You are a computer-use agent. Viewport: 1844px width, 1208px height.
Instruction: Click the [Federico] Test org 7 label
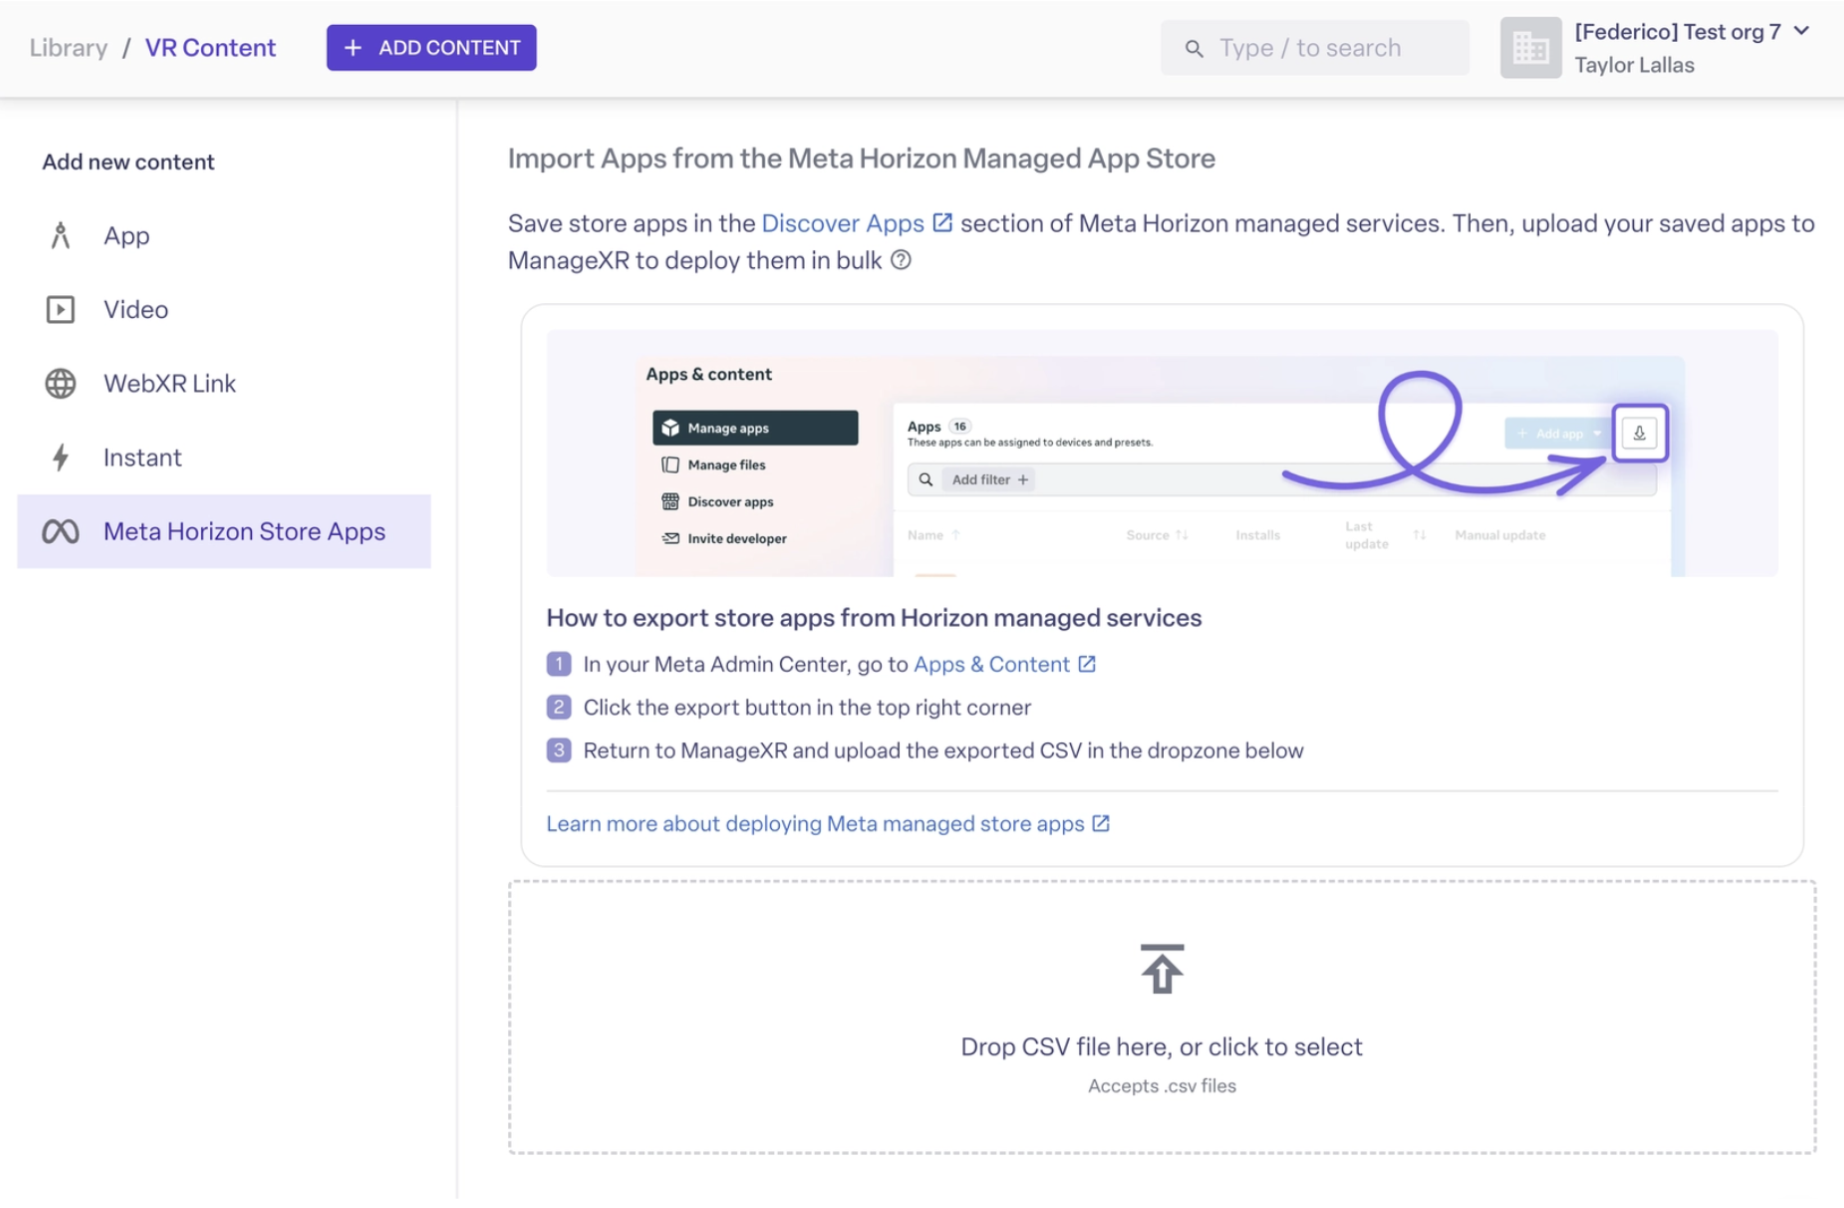1678,31
